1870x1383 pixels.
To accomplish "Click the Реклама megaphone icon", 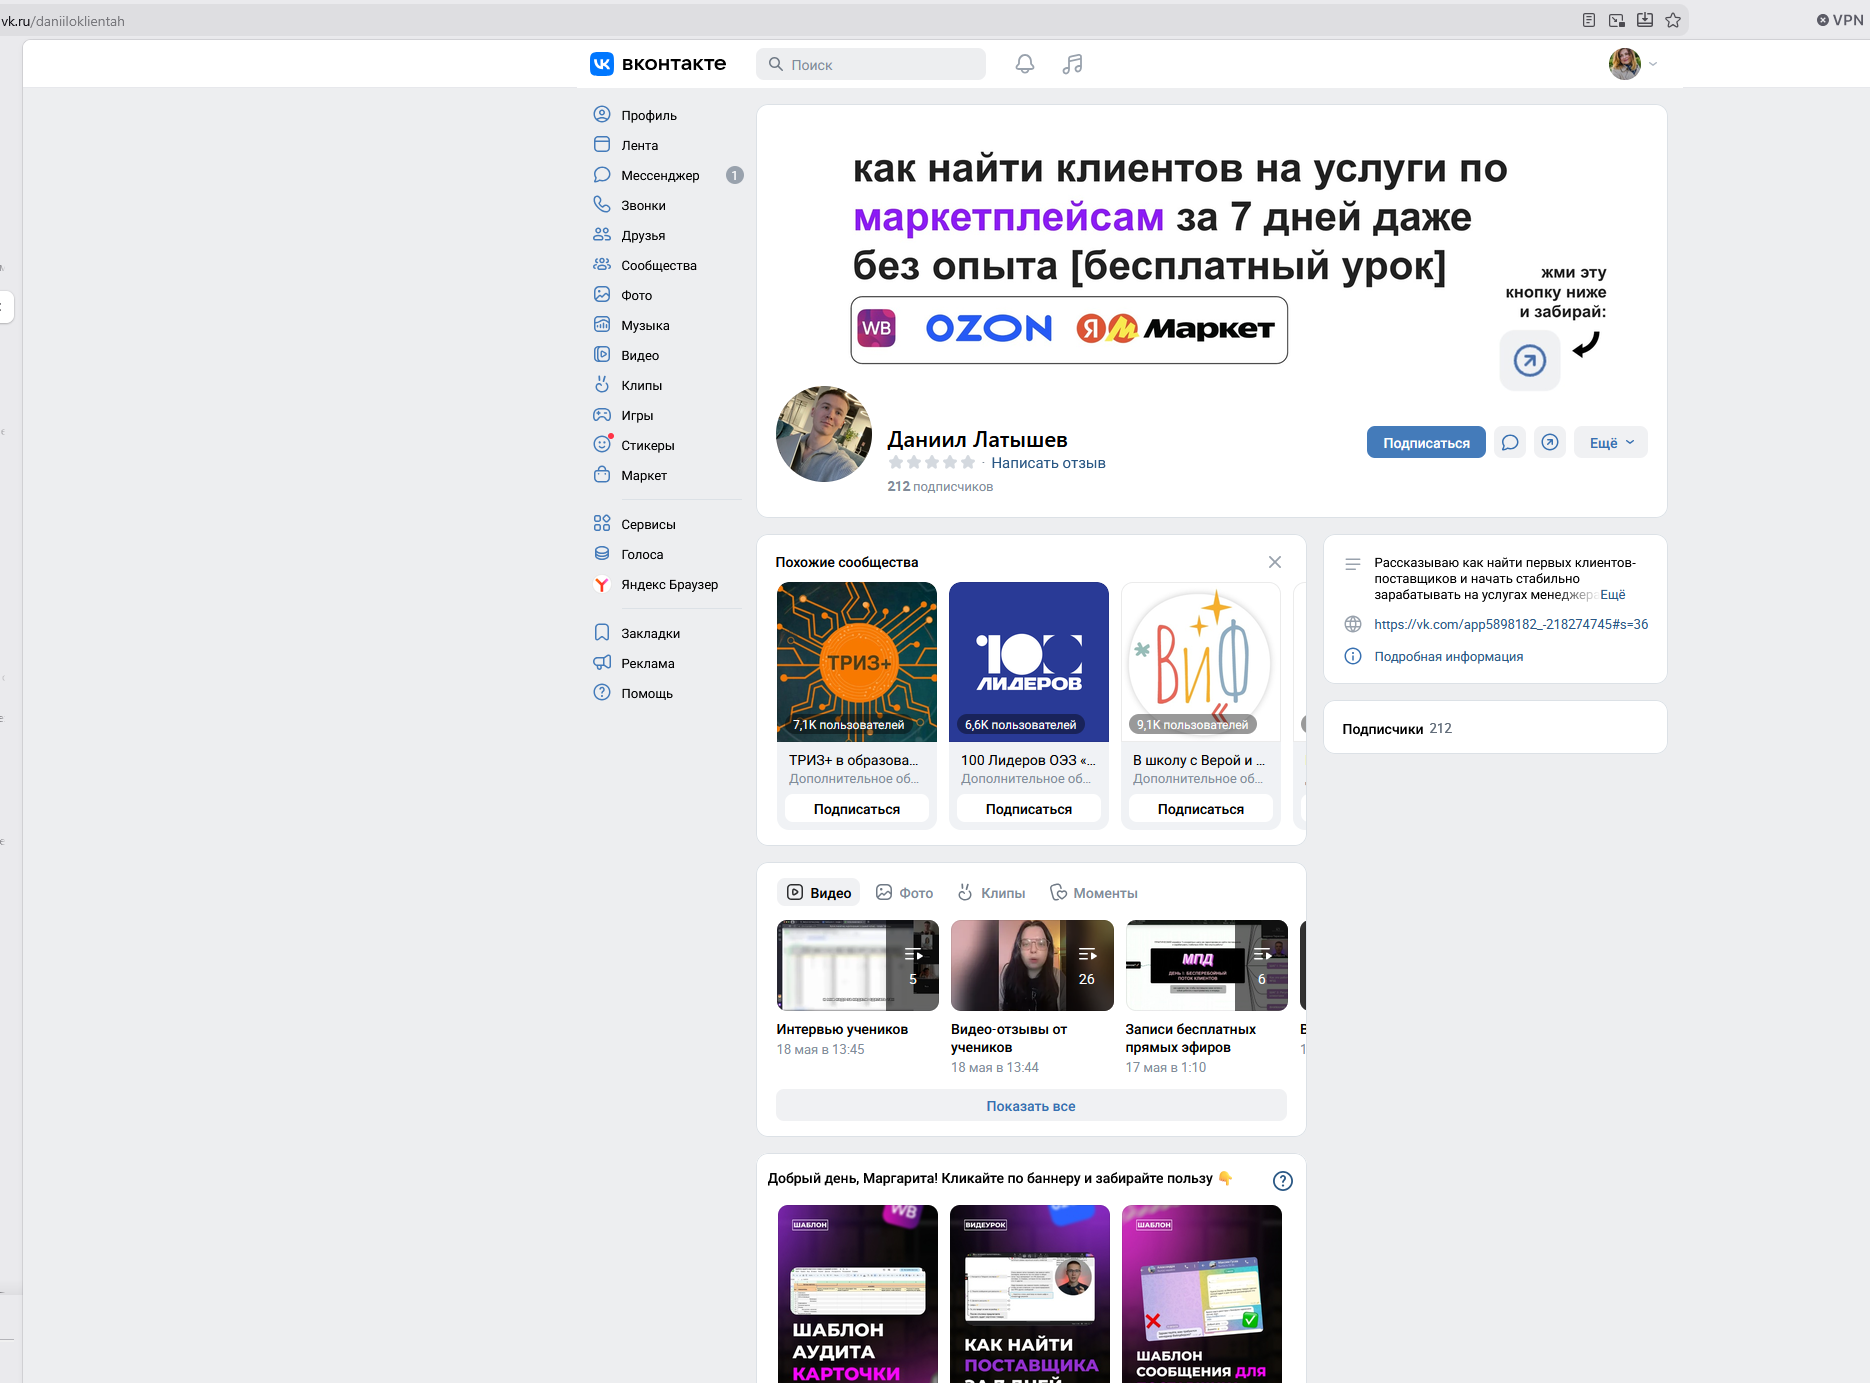I will [602, 663].
